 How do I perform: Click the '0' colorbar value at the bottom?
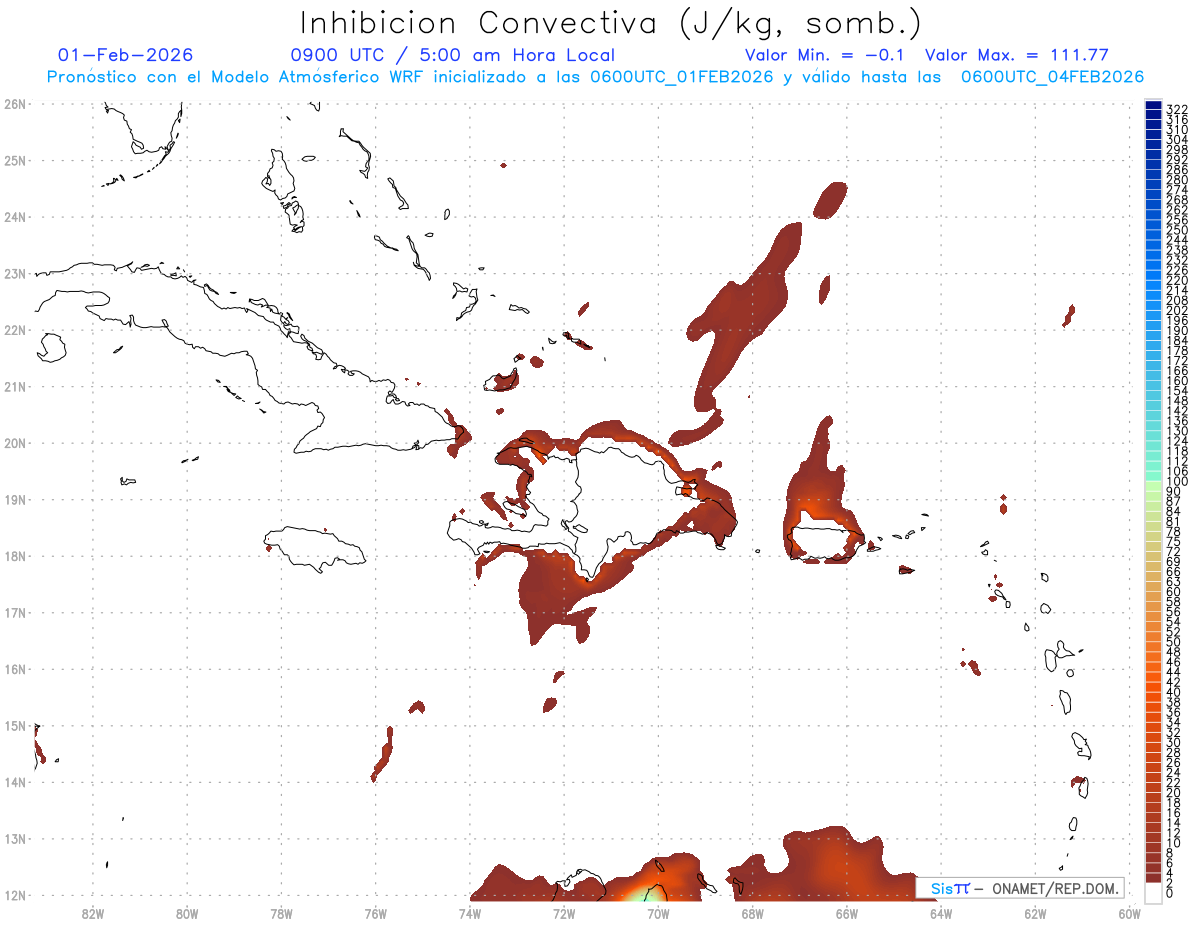coord(1170,892)
